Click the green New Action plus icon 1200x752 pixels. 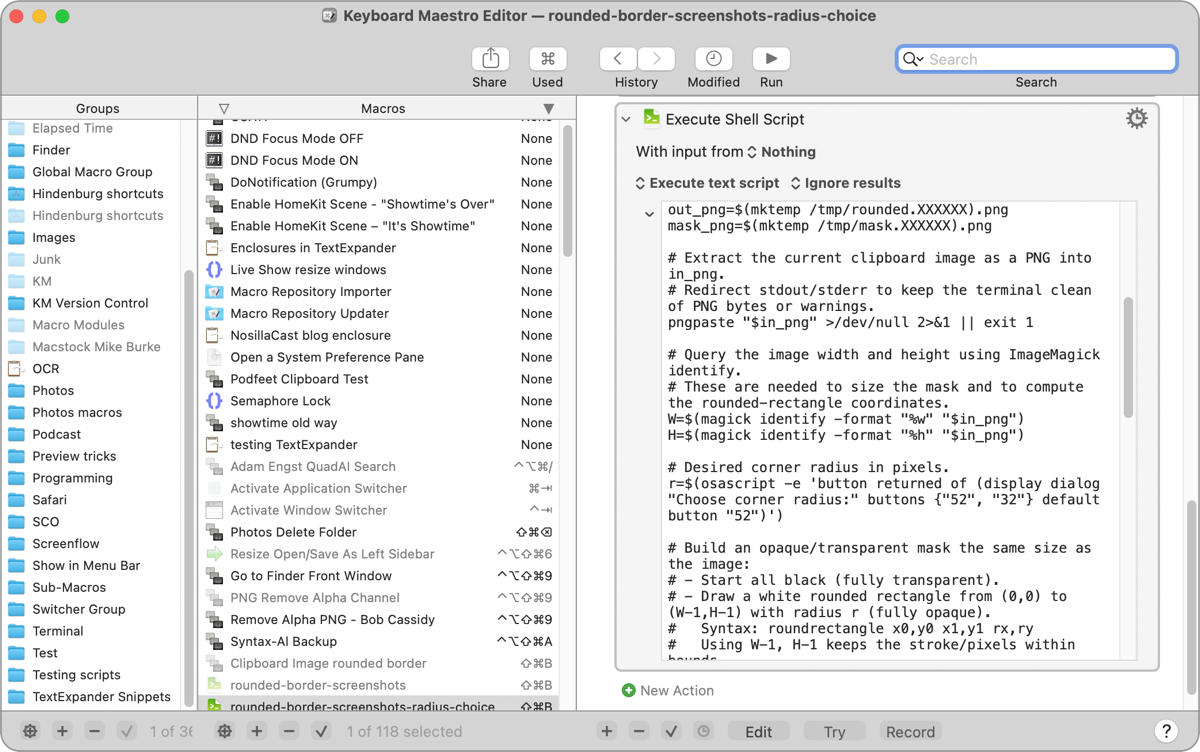click(628, 690)
